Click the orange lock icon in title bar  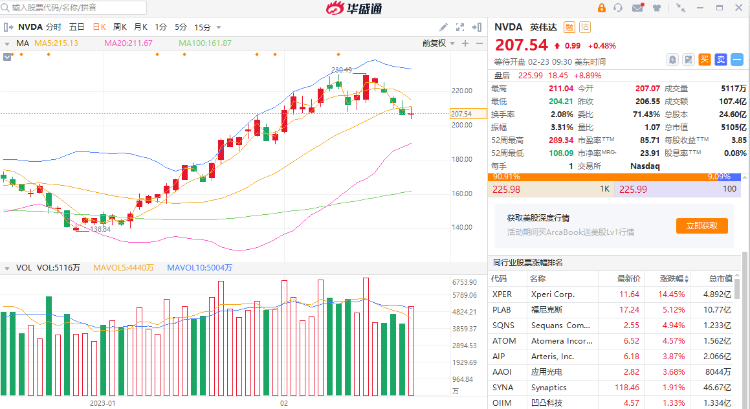tap(602, 8)
